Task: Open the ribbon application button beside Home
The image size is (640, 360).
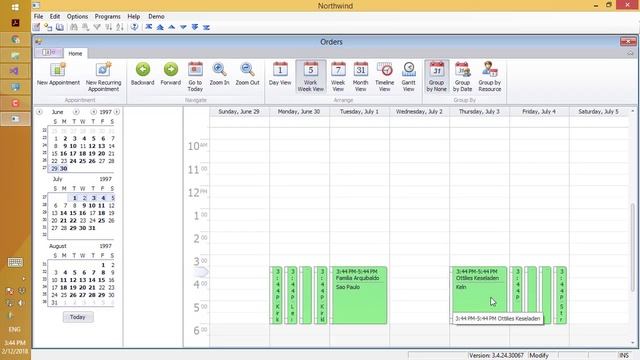Action: click(x=49, y=53)
